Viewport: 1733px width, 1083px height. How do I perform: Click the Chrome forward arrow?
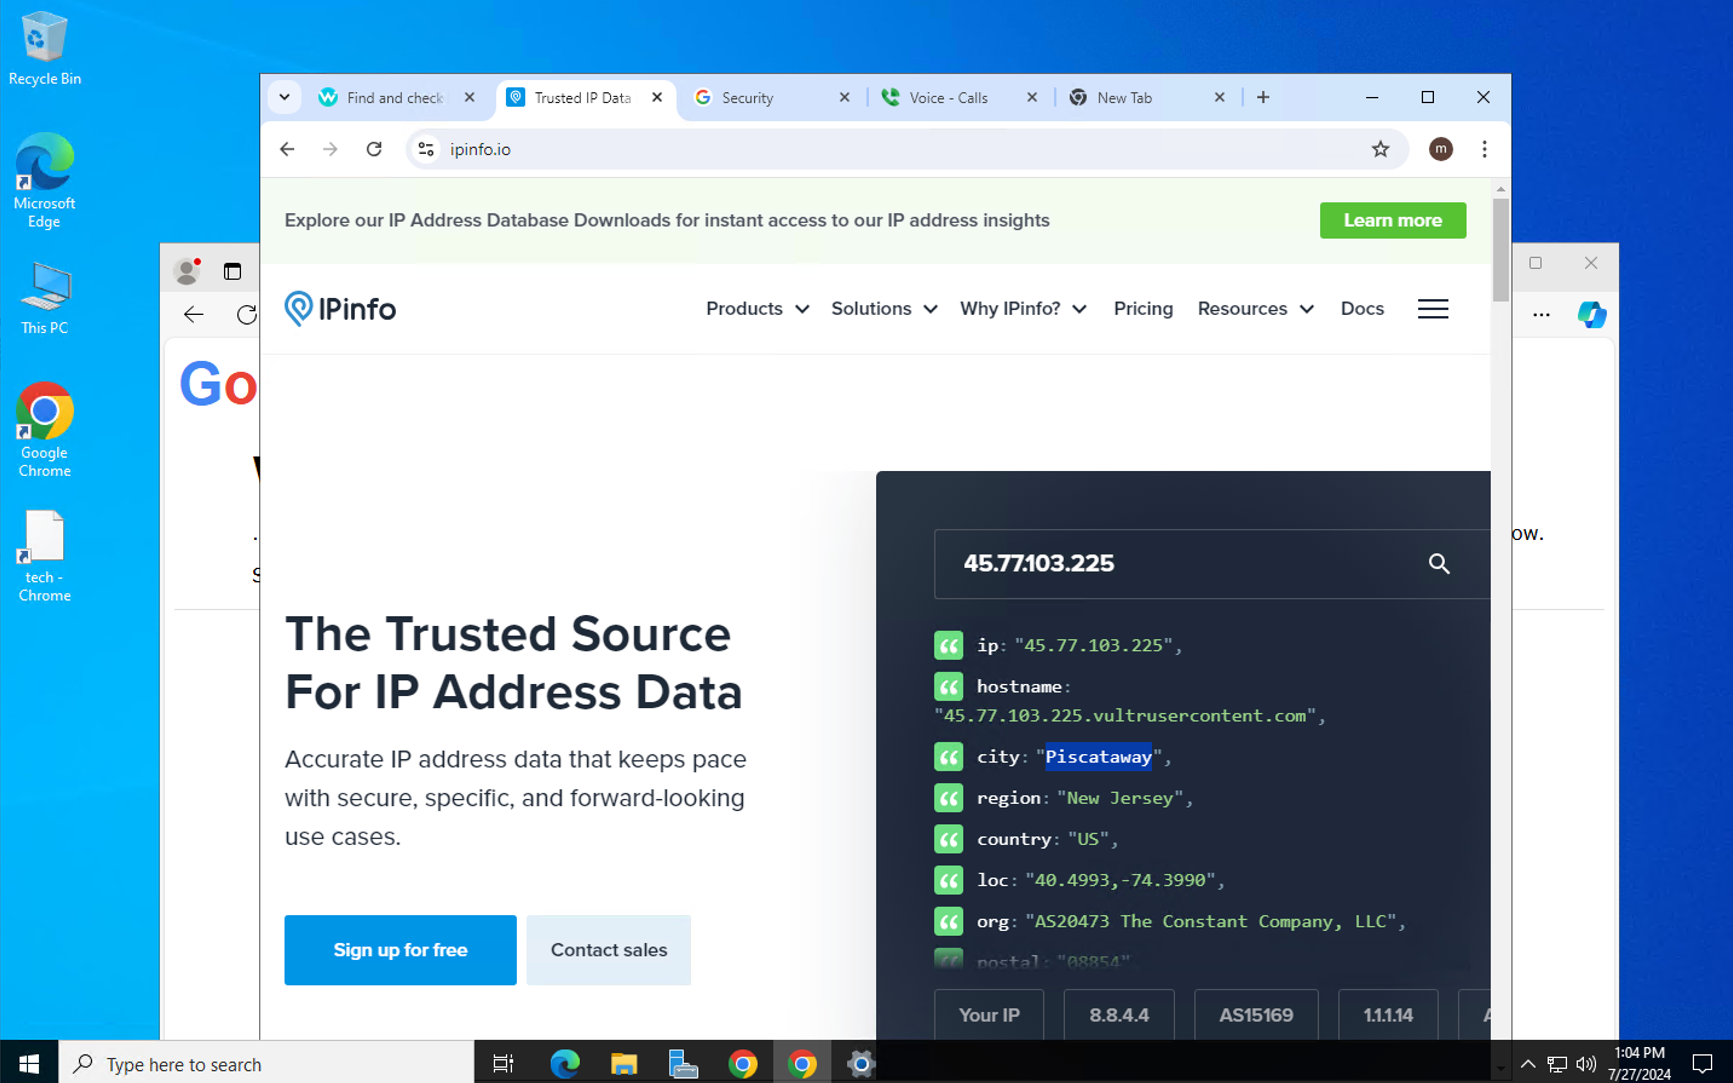[x=330, y=149]
